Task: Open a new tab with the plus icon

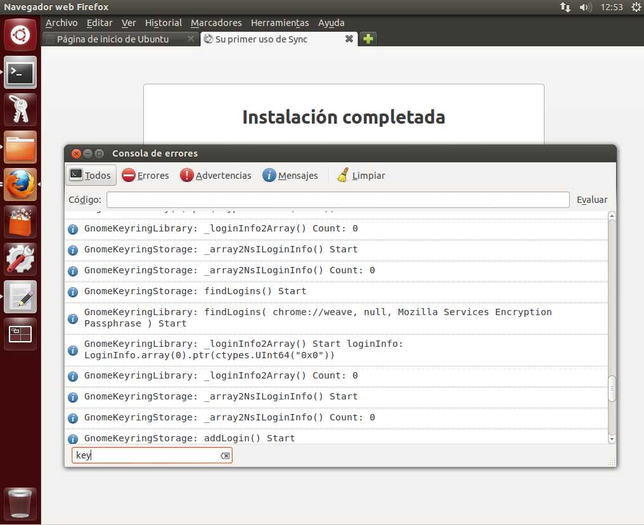Action: pos(368,39)
